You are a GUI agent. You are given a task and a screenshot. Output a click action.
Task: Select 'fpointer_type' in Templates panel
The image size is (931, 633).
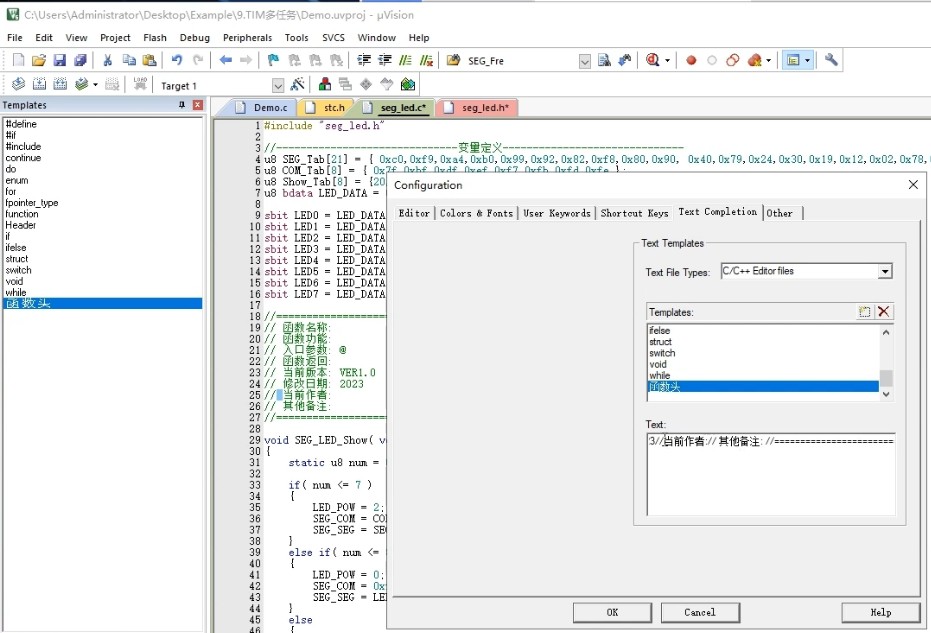point(103,202)
